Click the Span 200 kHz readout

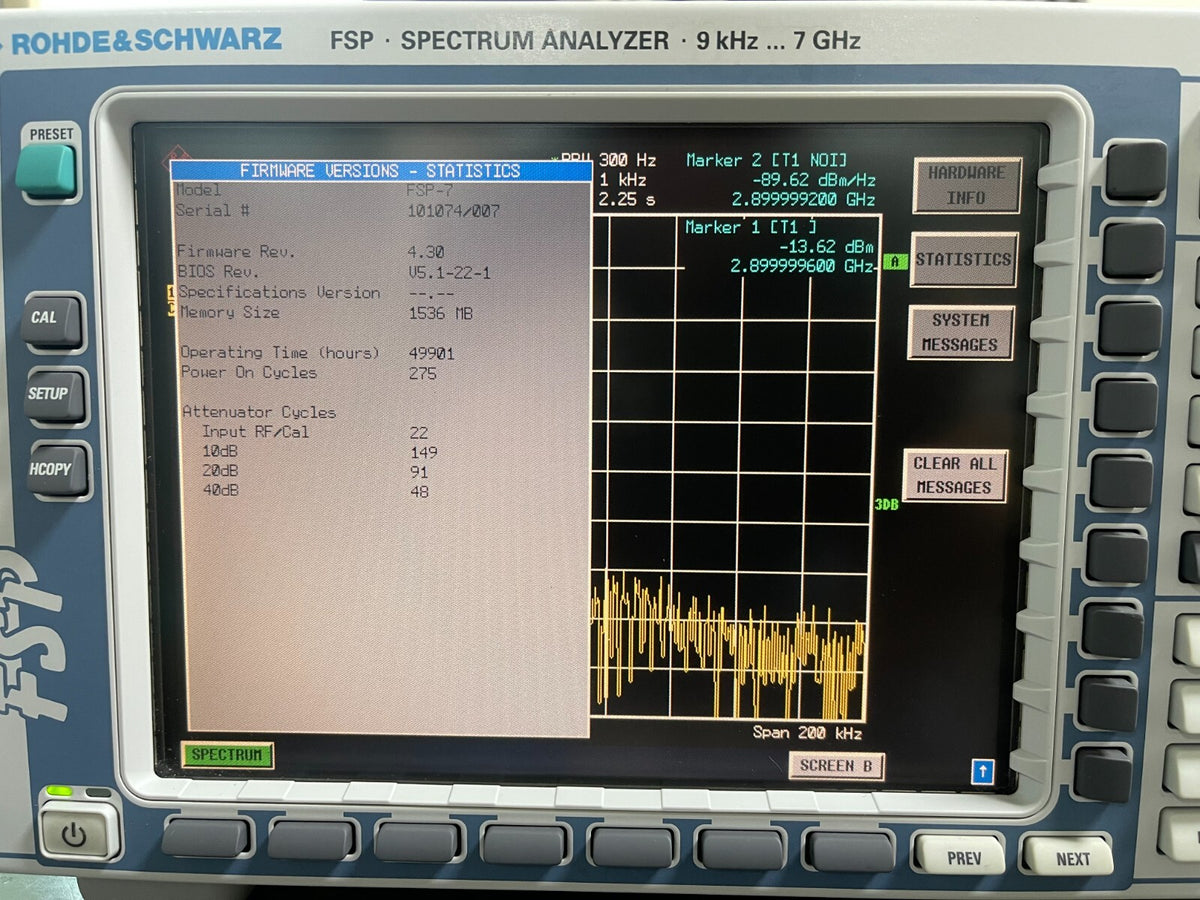[x=808, y=733]
